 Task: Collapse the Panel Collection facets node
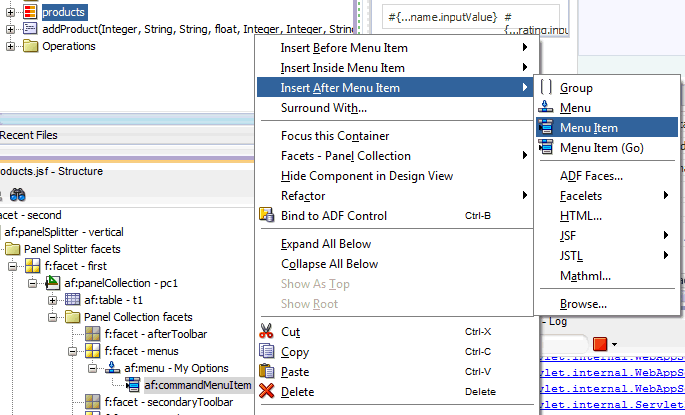click(52, 317)
